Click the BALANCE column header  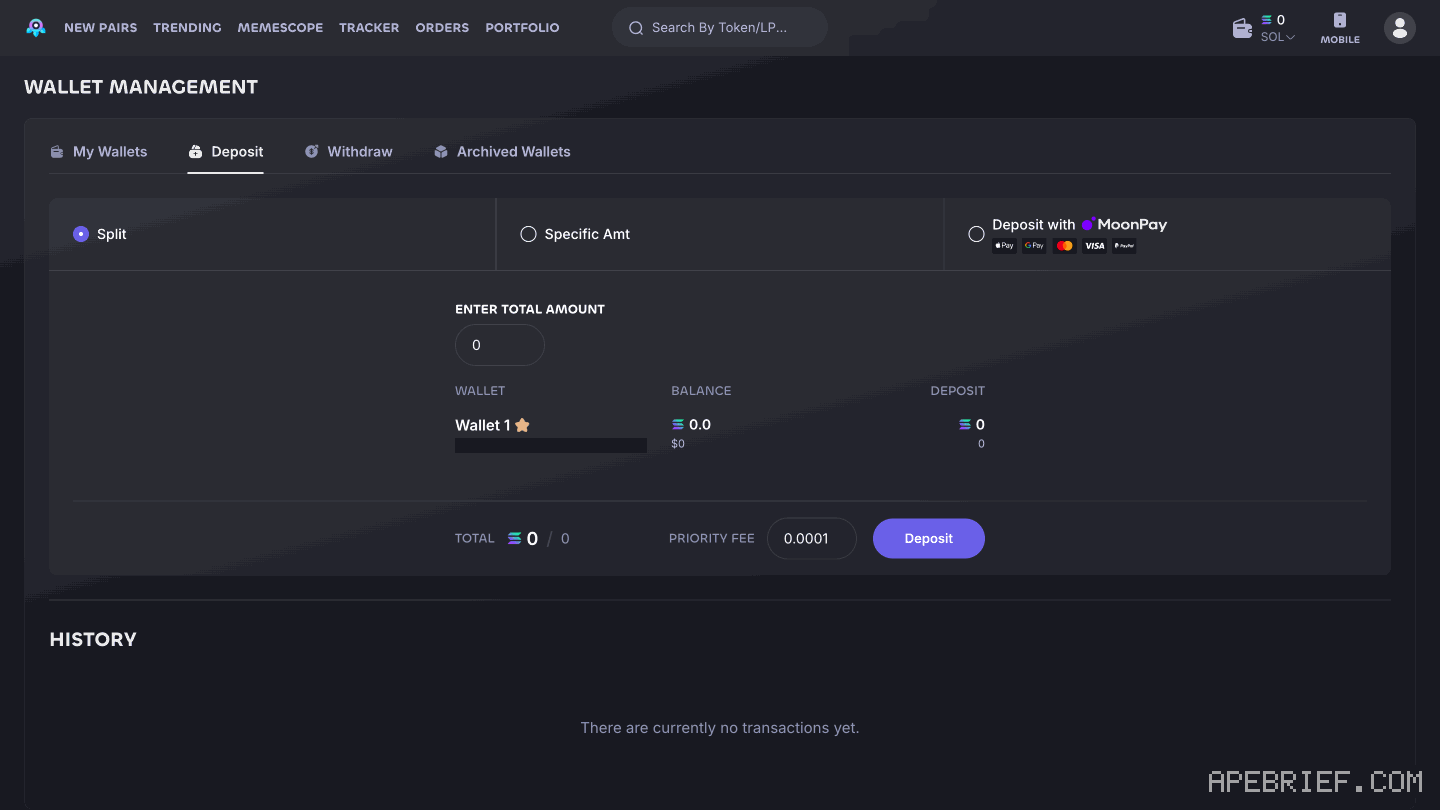[701, 391]
